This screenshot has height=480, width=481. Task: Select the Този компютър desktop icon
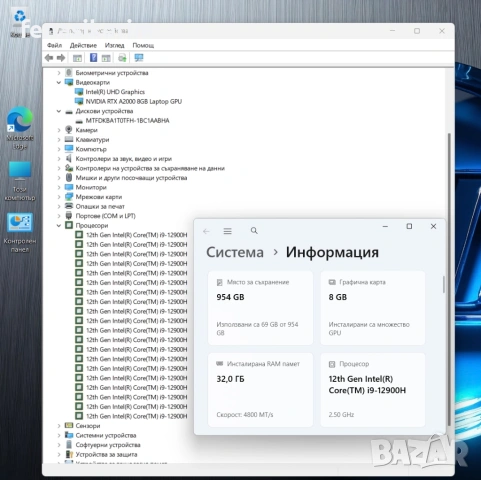(x=20, y=181)
